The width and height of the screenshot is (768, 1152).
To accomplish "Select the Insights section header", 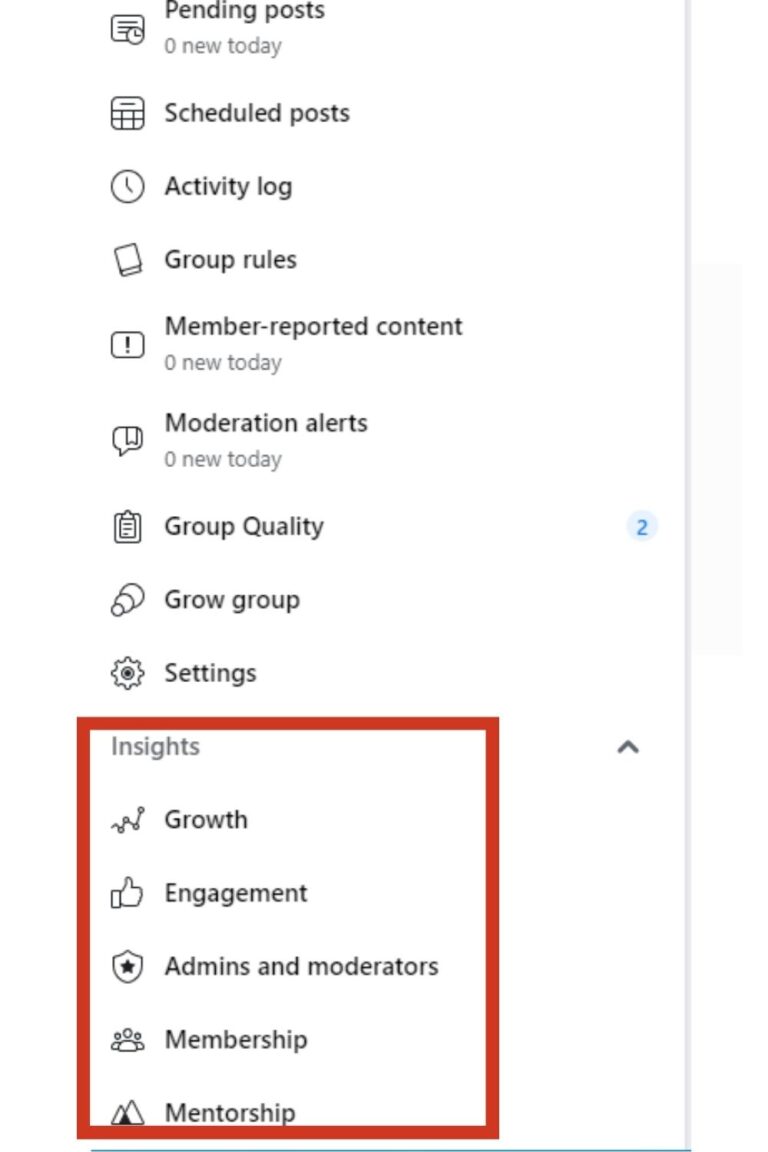I will coord(155,746).
